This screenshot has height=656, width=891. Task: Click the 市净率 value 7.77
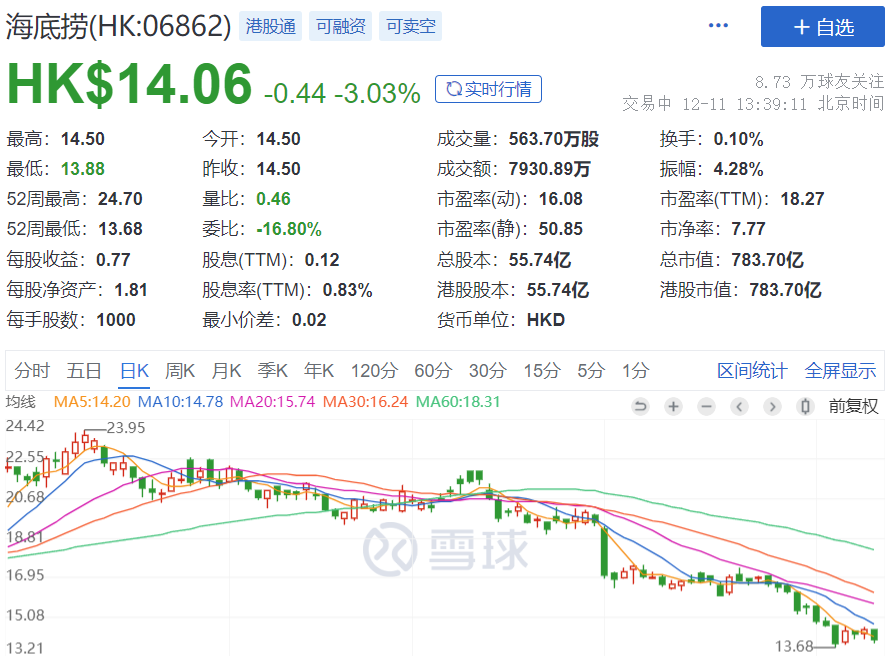click(x=748, y=229)
